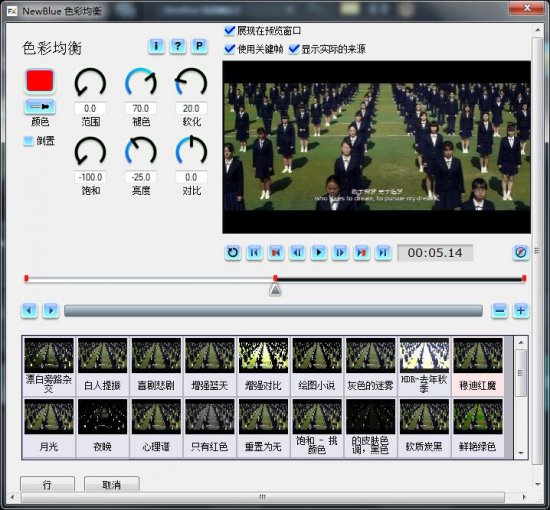Disable the 使用关键帧 checkbox
550x510 pixels.
click(229, 49)
